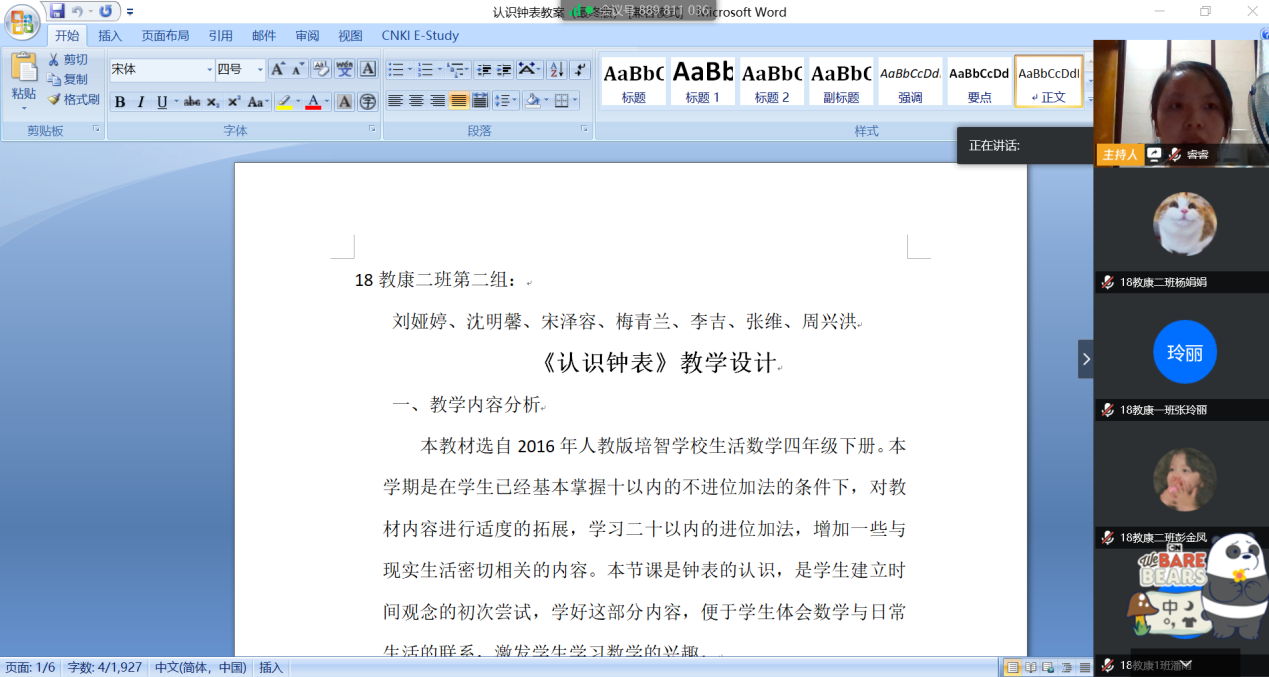Screen dimensions: 1269x677
Task: Apply bold formatting with the B icon
Action: (118, 100)
